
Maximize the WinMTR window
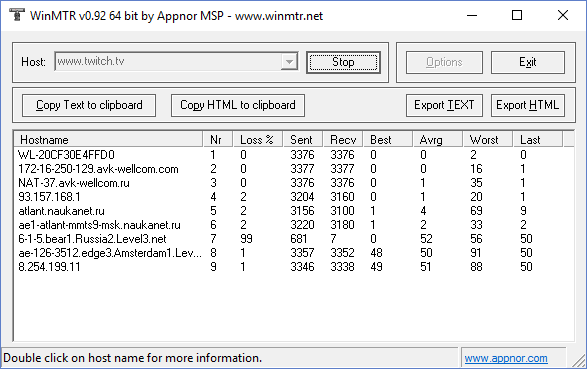517,15
